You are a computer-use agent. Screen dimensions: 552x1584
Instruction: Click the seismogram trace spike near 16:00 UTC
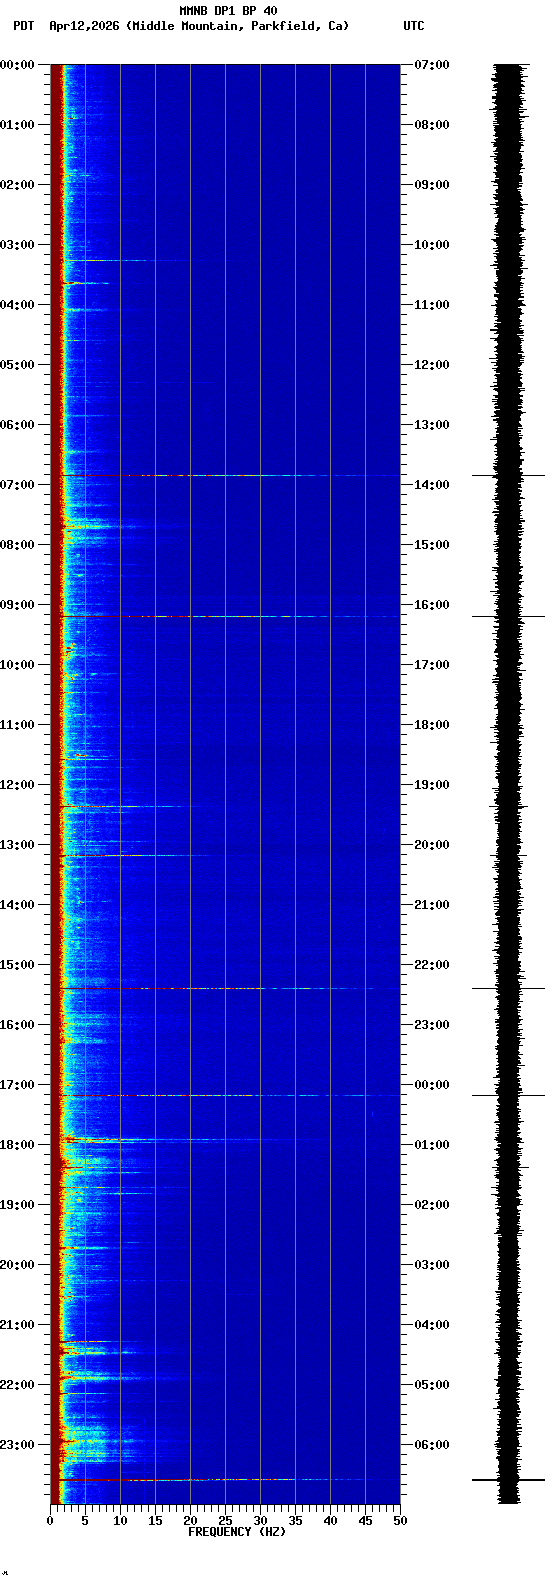point(508,616)
